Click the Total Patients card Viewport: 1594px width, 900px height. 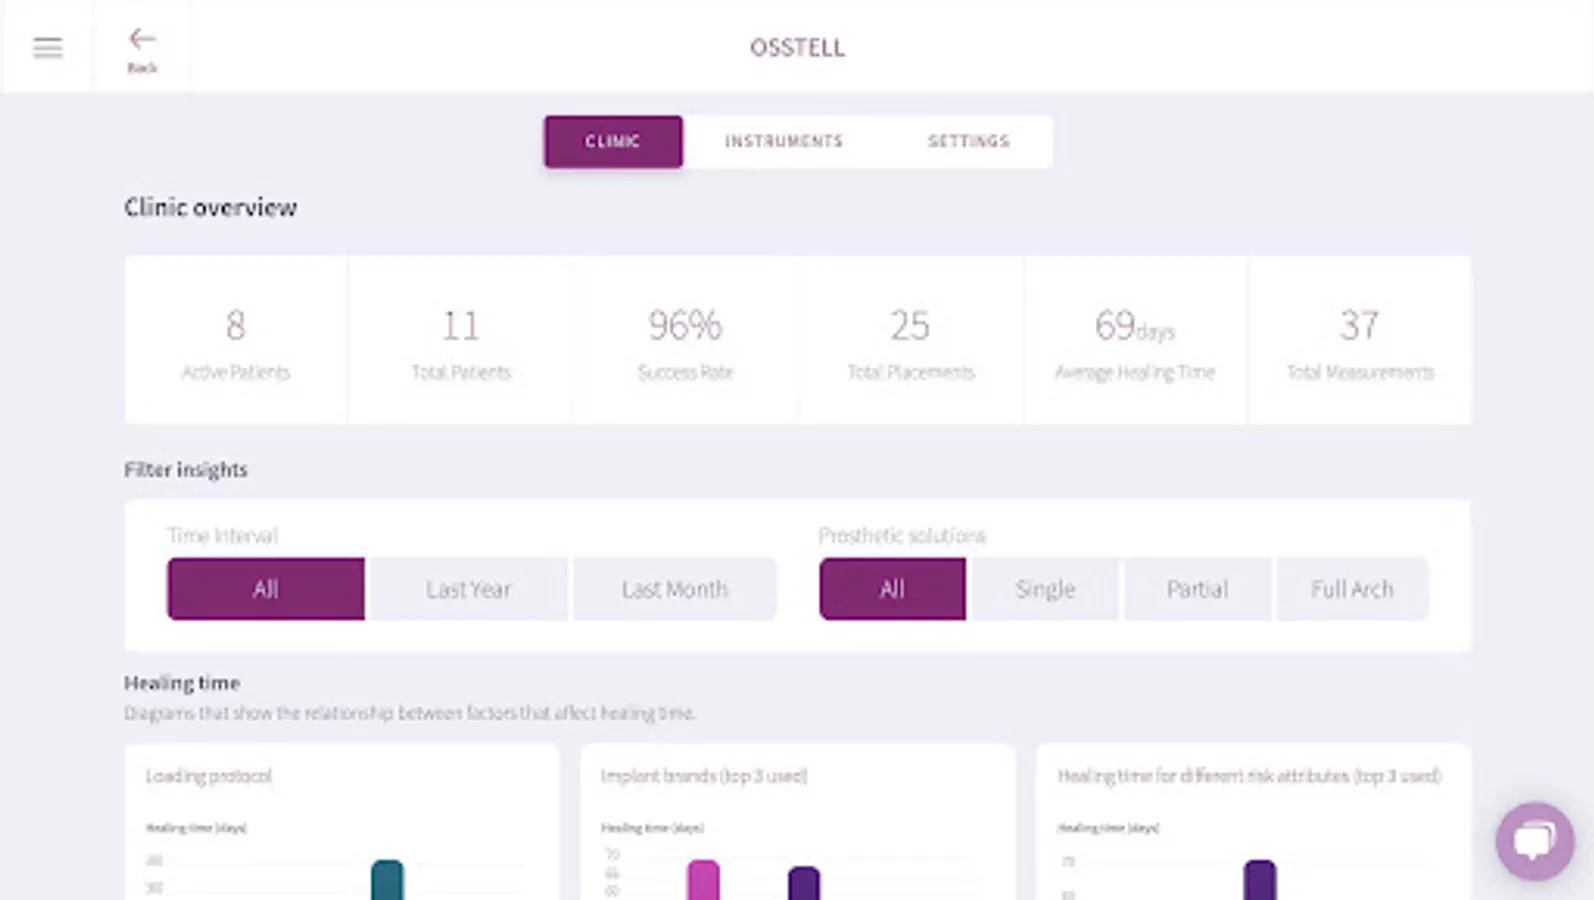click(x=461, y=340)
